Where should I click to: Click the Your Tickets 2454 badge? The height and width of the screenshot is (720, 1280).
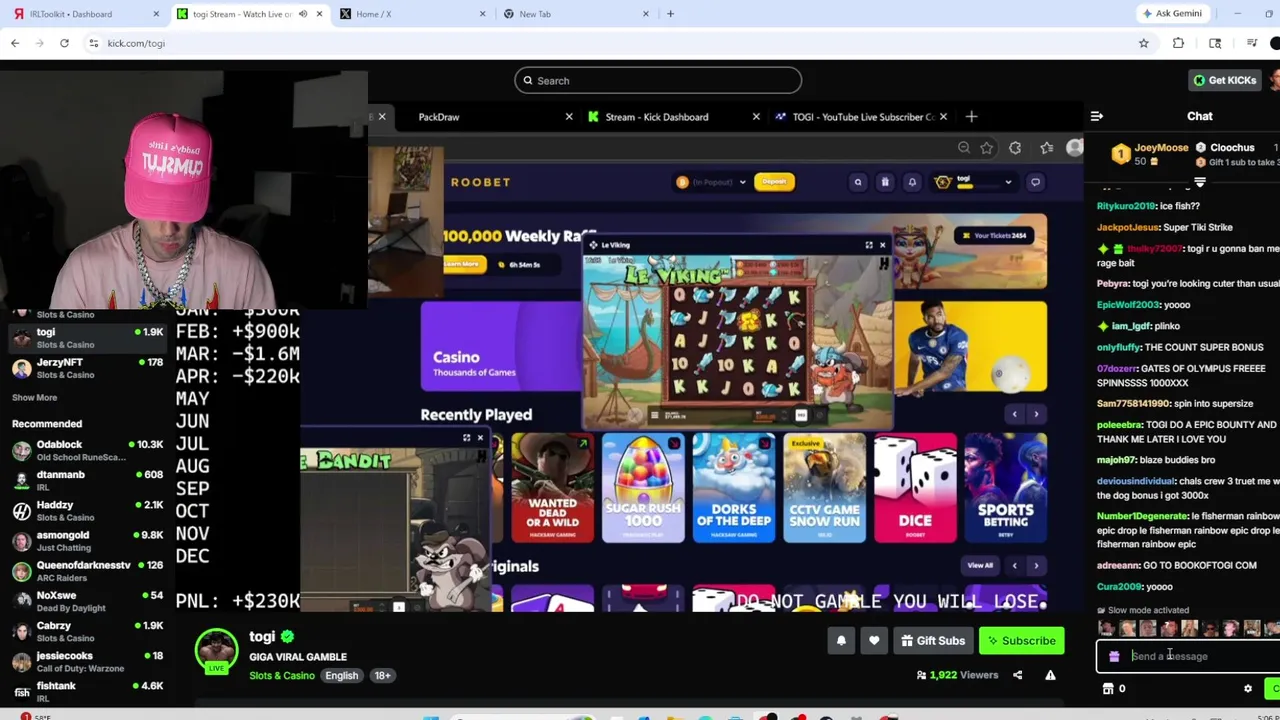click(x=992, y=236)
